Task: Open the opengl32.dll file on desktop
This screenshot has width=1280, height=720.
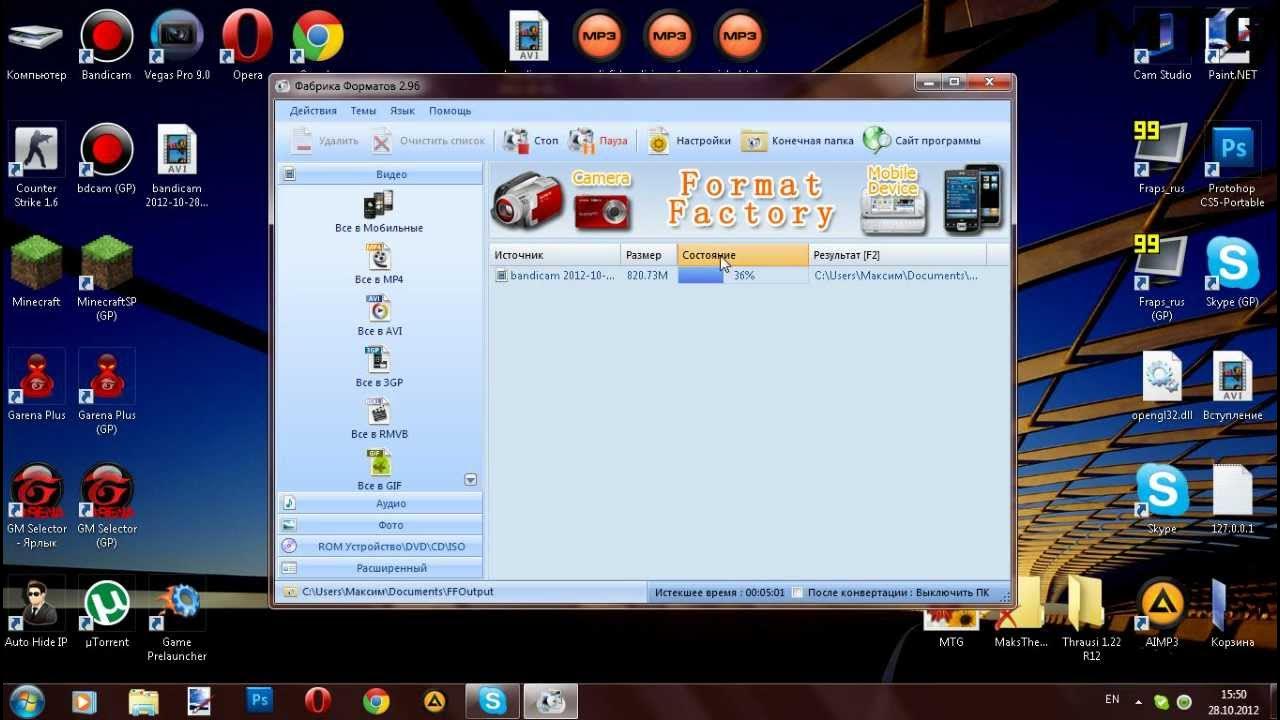Action: pos(1162,386)
